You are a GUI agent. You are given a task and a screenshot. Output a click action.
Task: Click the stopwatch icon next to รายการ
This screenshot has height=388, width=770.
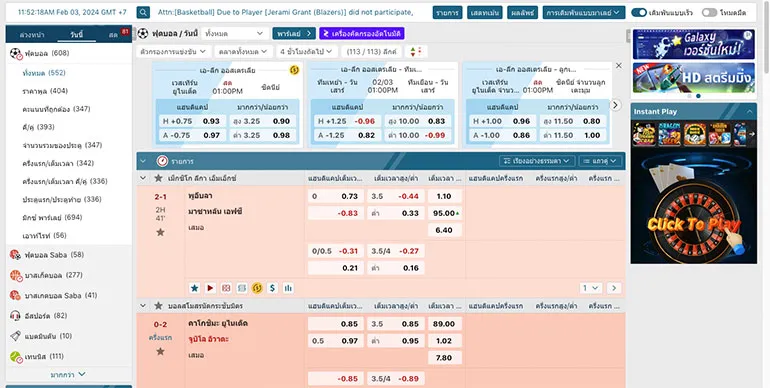coord(162,161)
